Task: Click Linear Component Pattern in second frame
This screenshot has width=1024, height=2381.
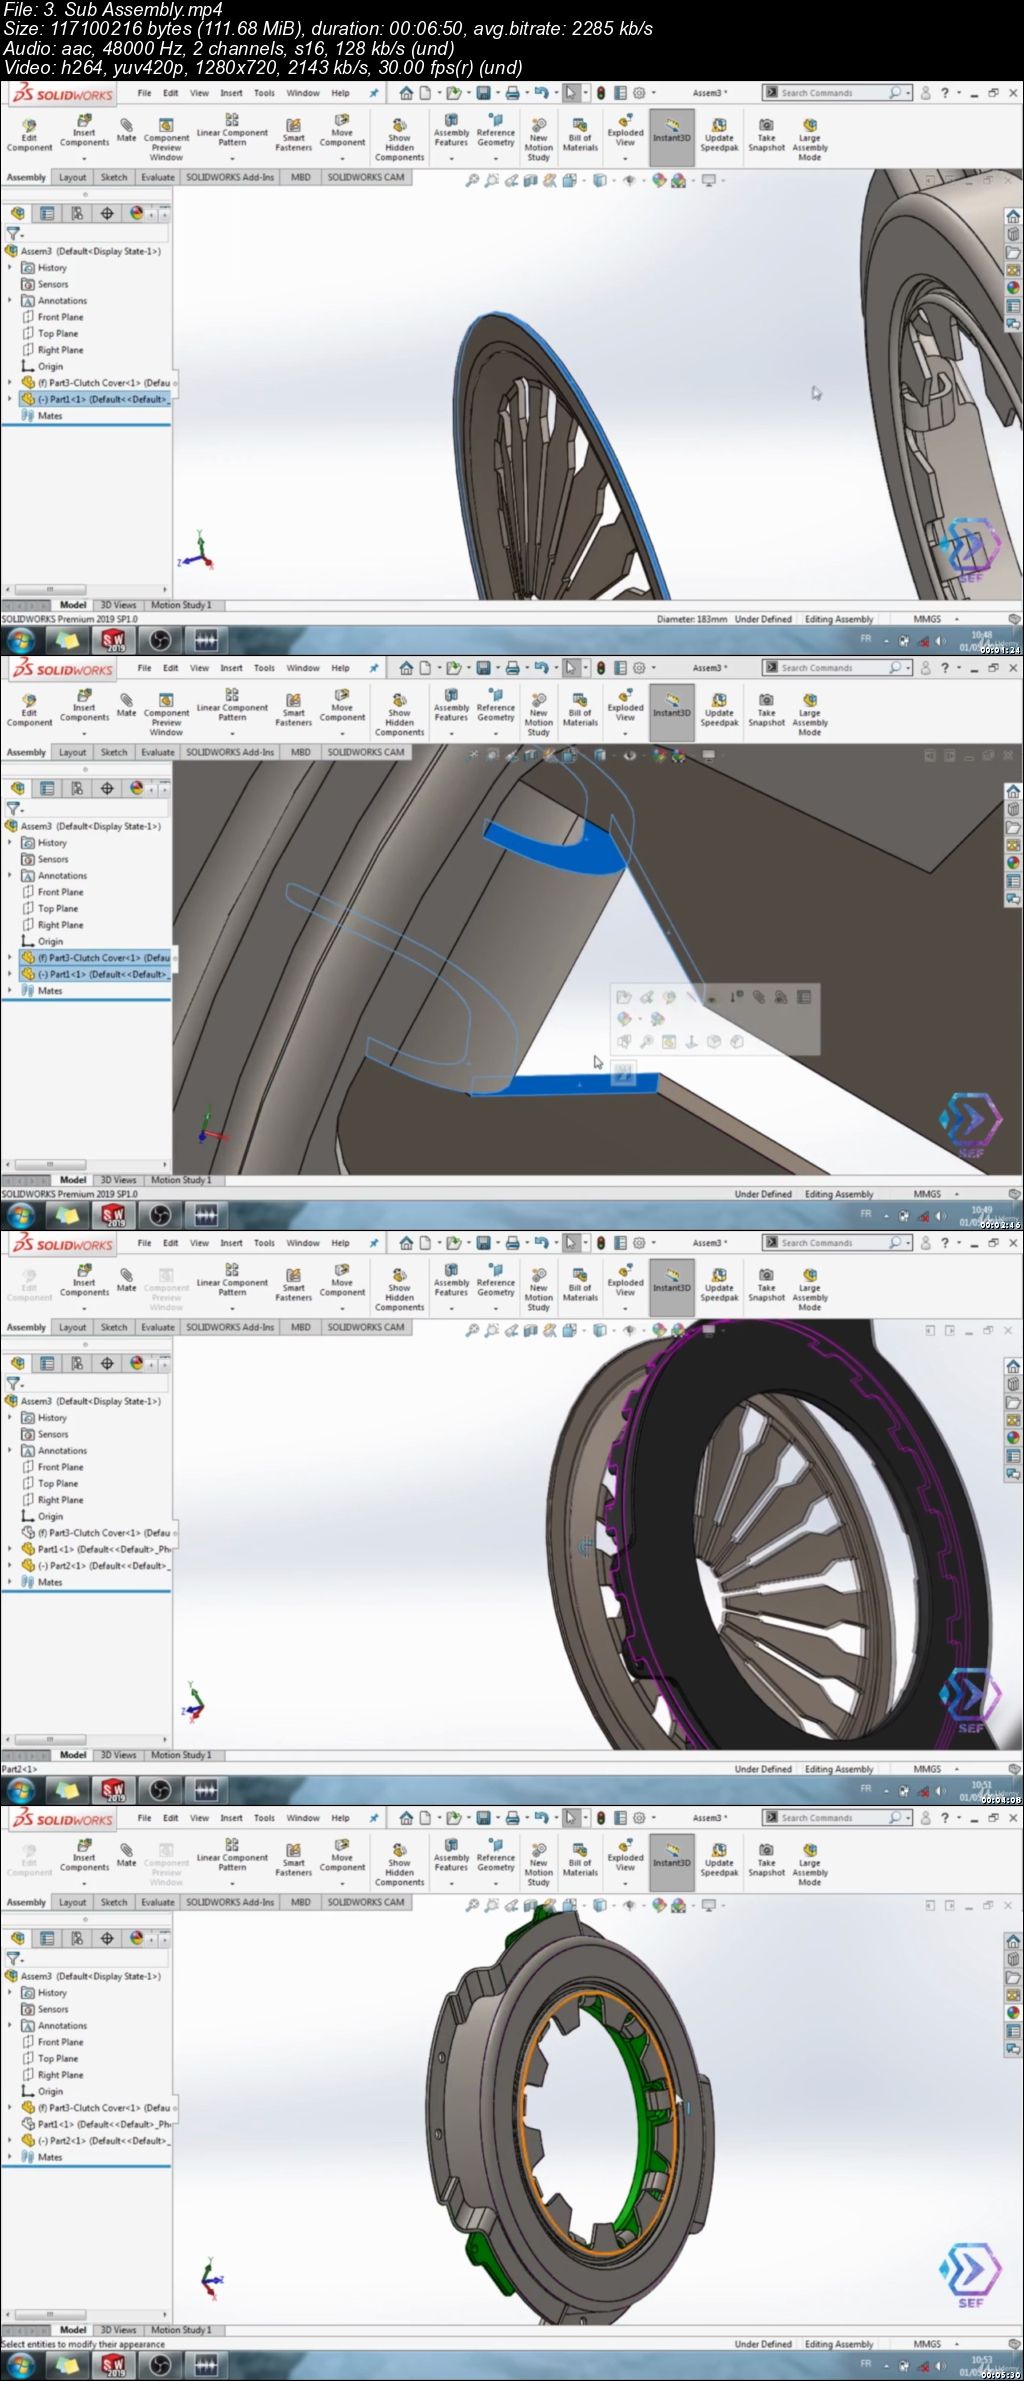Action: tap(232, 707)
